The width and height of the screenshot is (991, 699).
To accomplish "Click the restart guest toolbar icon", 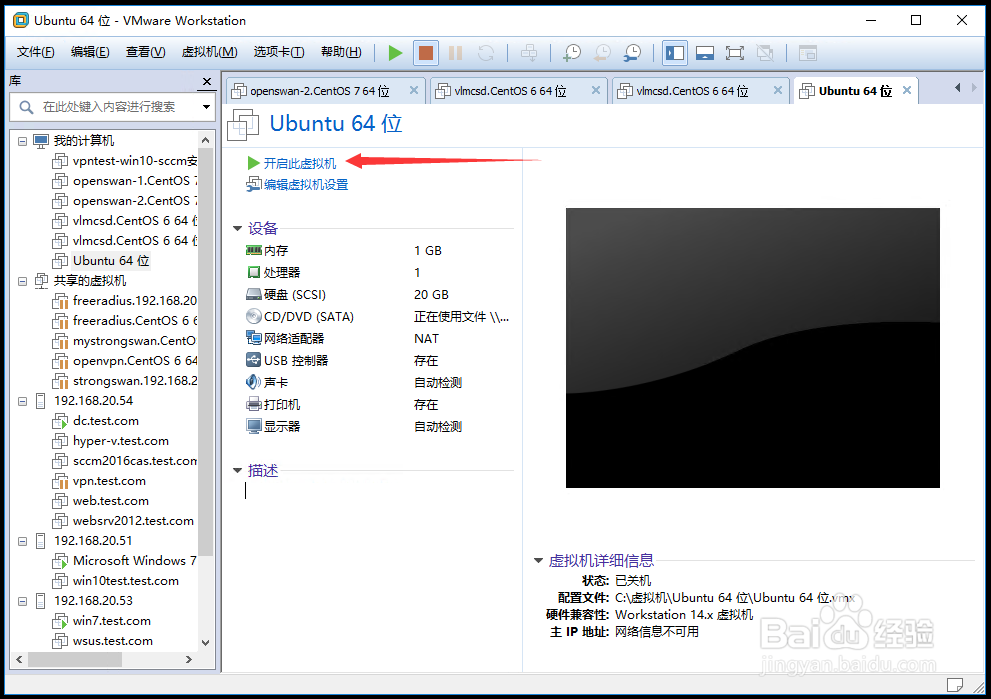I will (485, 53).
